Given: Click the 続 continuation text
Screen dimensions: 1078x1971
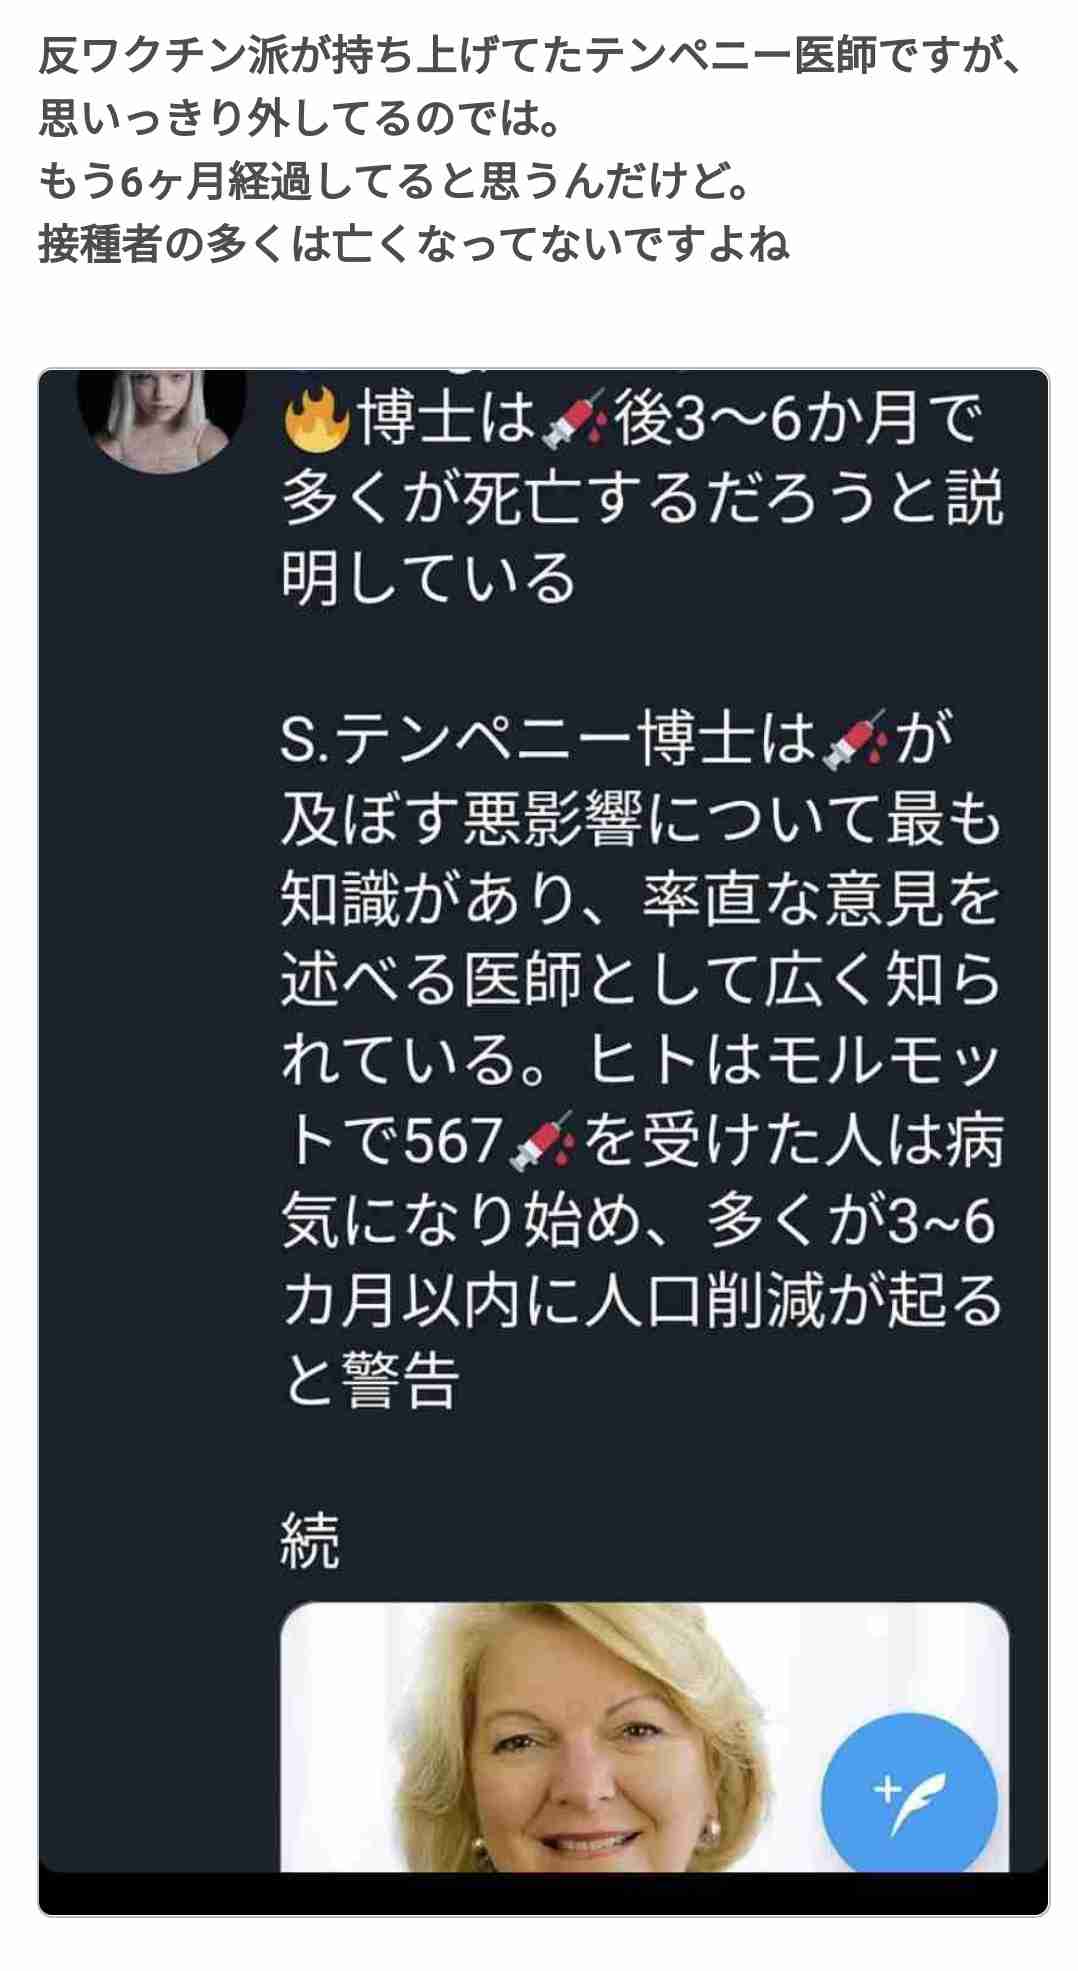Looking at the screenshot, I should click(x=311, y=1541).
